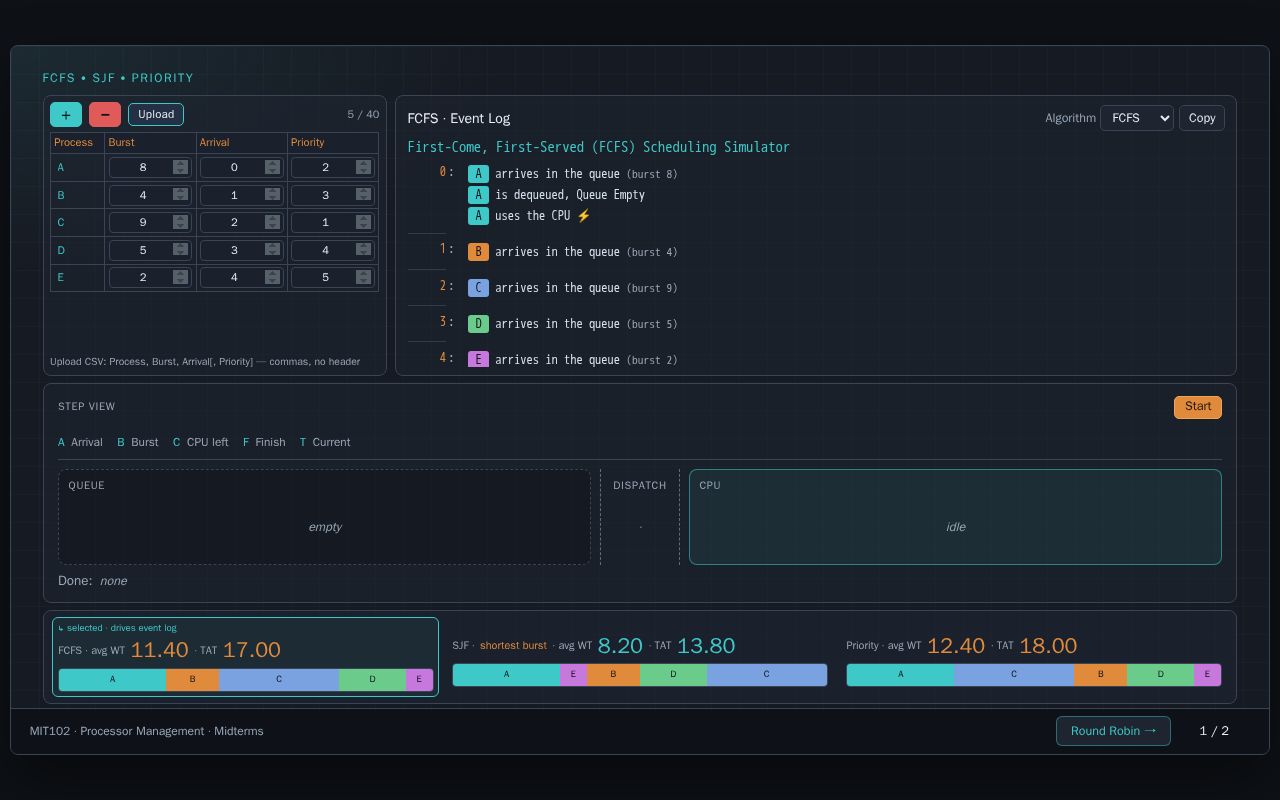Click the process name A table cell
The width and height of the screenshot is (1280, 800).
(x=77, y=167)
